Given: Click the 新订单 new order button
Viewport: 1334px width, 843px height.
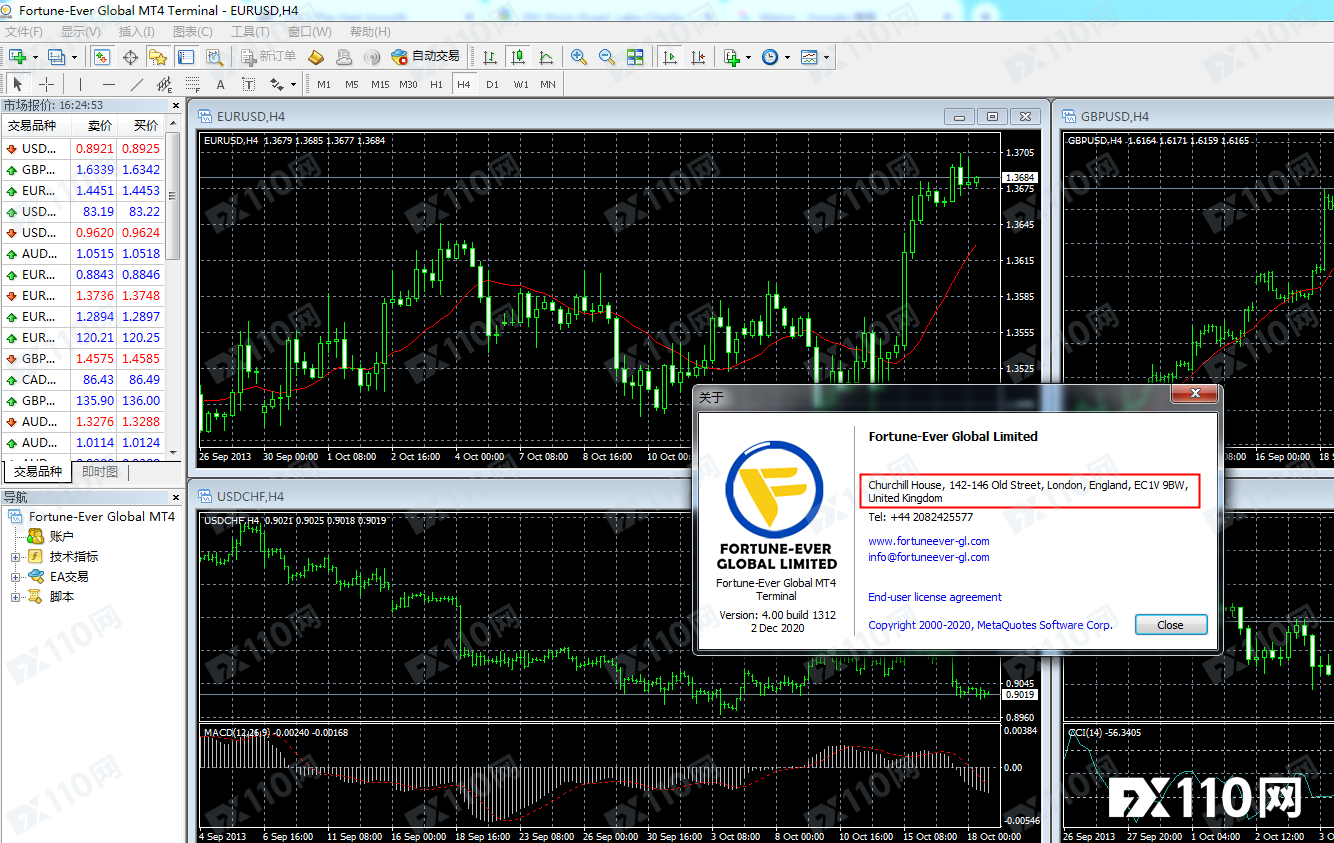Looking at the screenshot, I should pos(267,57).
